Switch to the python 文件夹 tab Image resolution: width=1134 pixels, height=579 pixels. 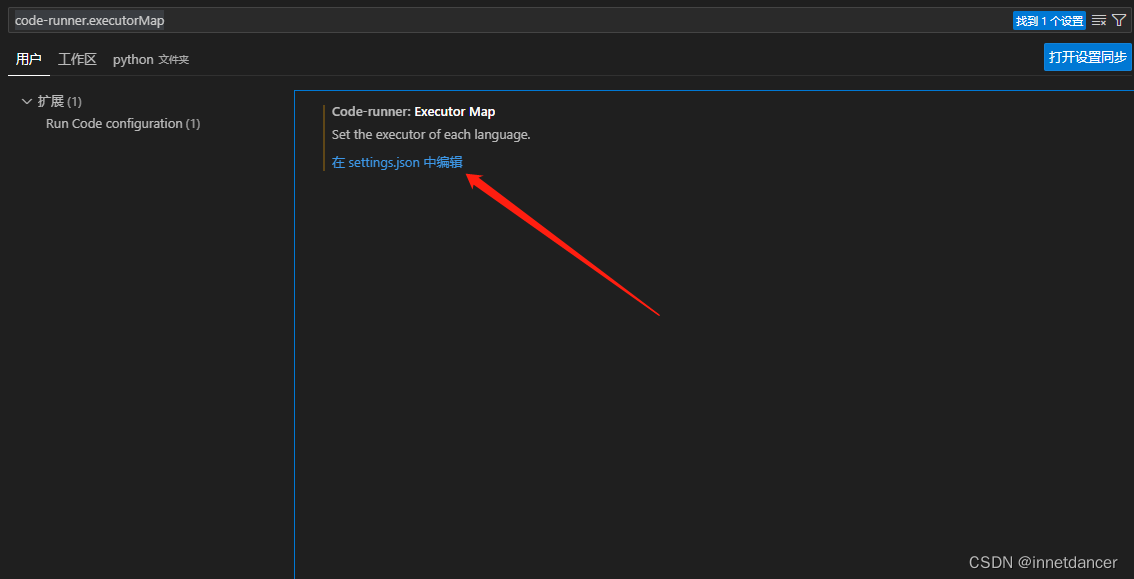[150, 59]
